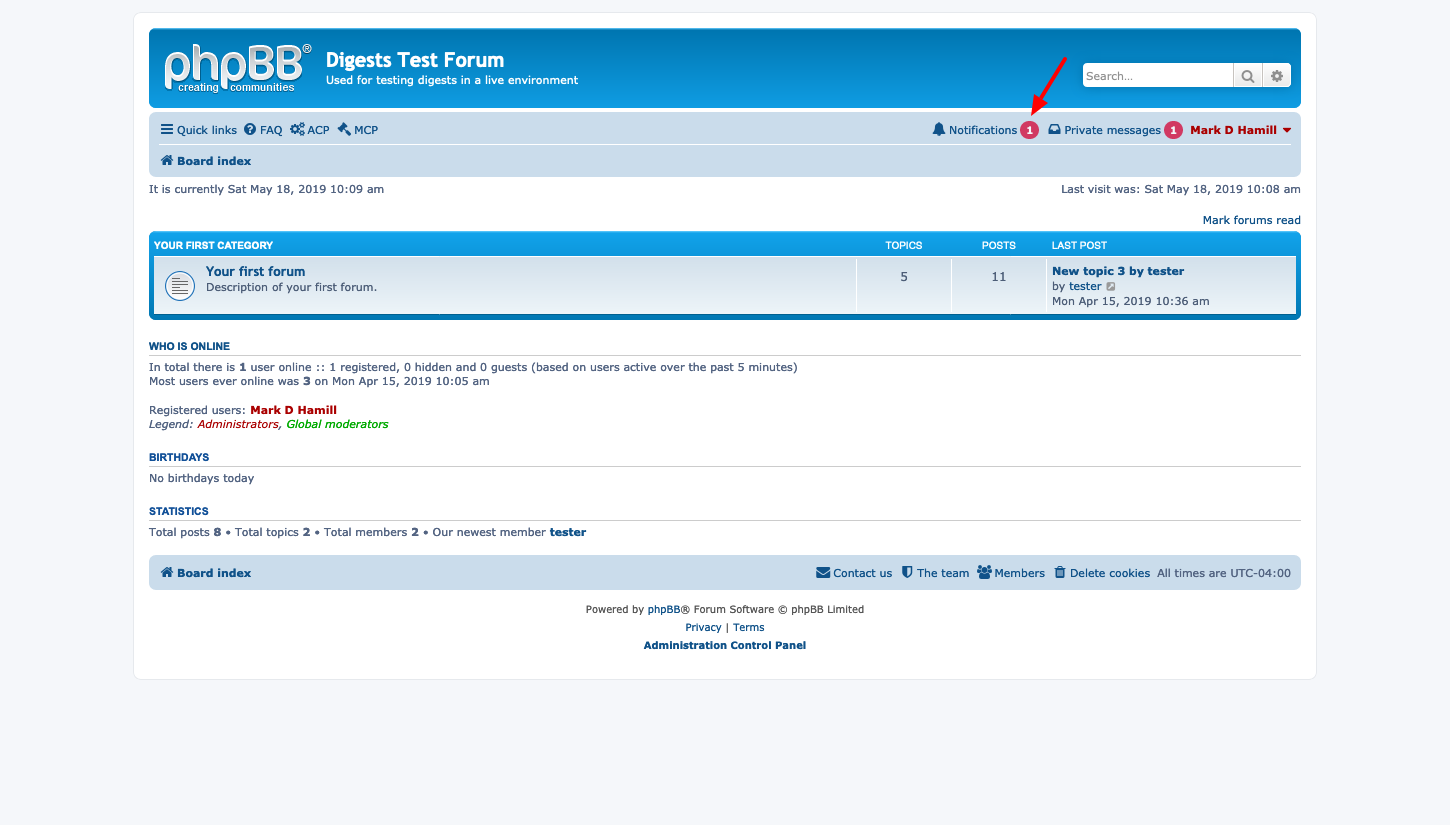Viewport: 1450px width, 825px height.
Task: Expand the Quick links menu
Action: (x=199, y=130)
